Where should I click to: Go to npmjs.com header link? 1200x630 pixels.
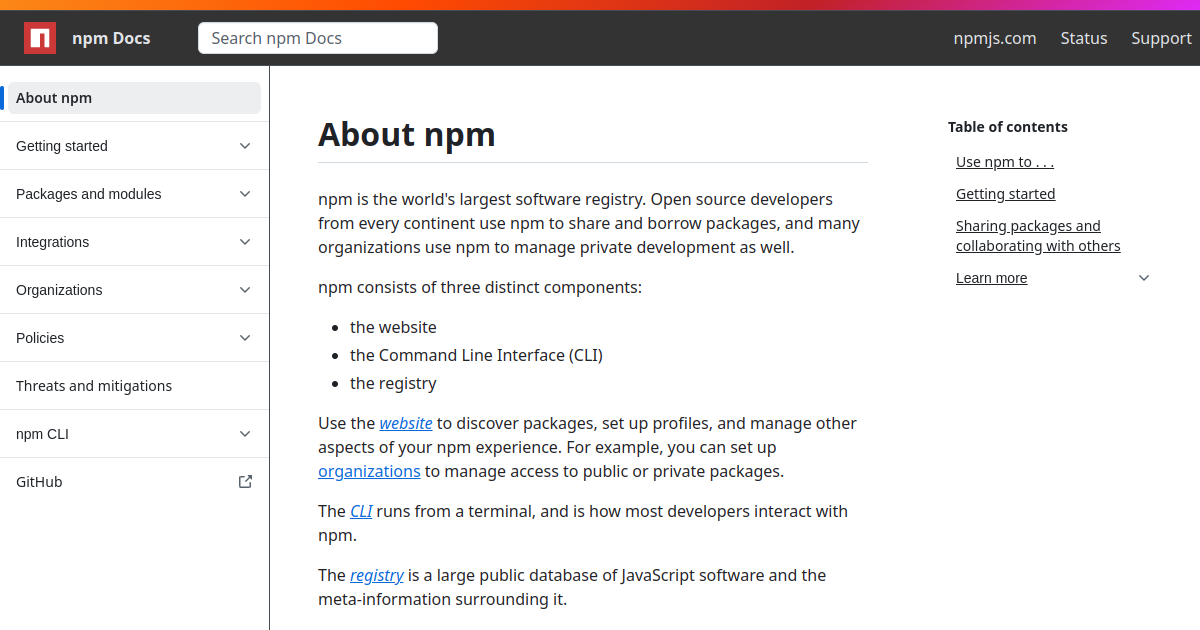pyautogui.click(x=995, y=38)
